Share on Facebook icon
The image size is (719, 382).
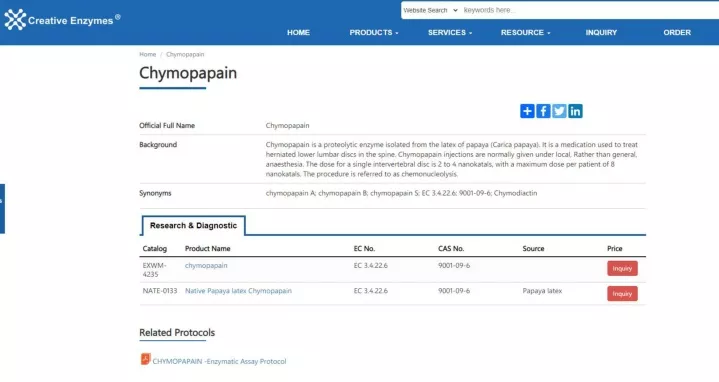(x=543, y=111)
